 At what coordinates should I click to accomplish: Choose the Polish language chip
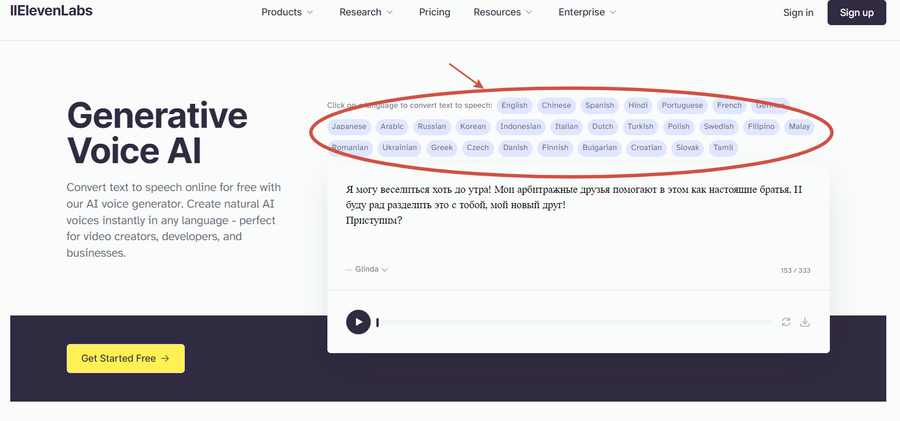(678, 126)
